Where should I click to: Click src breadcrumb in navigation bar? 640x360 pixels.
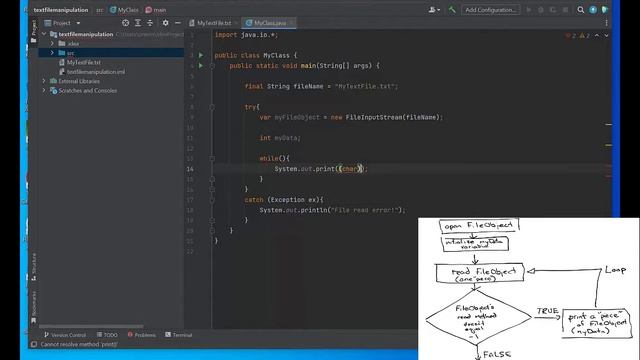[100, 10]
